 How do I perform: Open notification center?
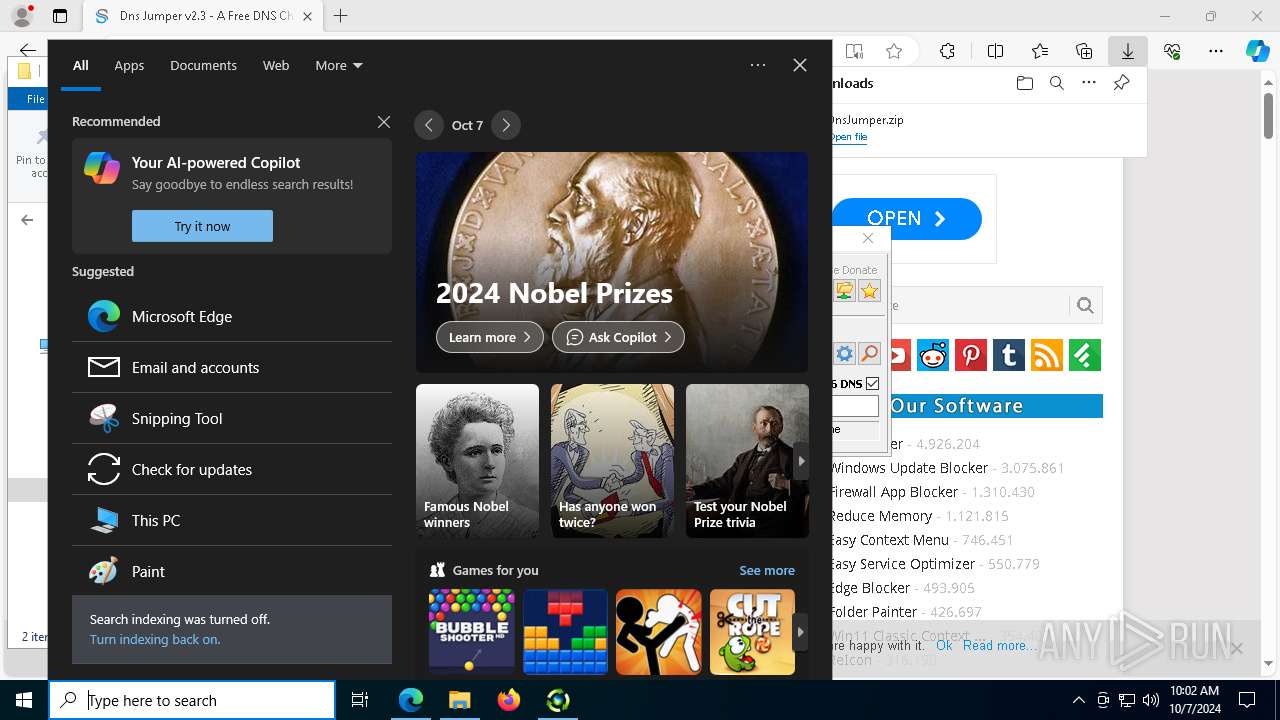pos(1247,700)
